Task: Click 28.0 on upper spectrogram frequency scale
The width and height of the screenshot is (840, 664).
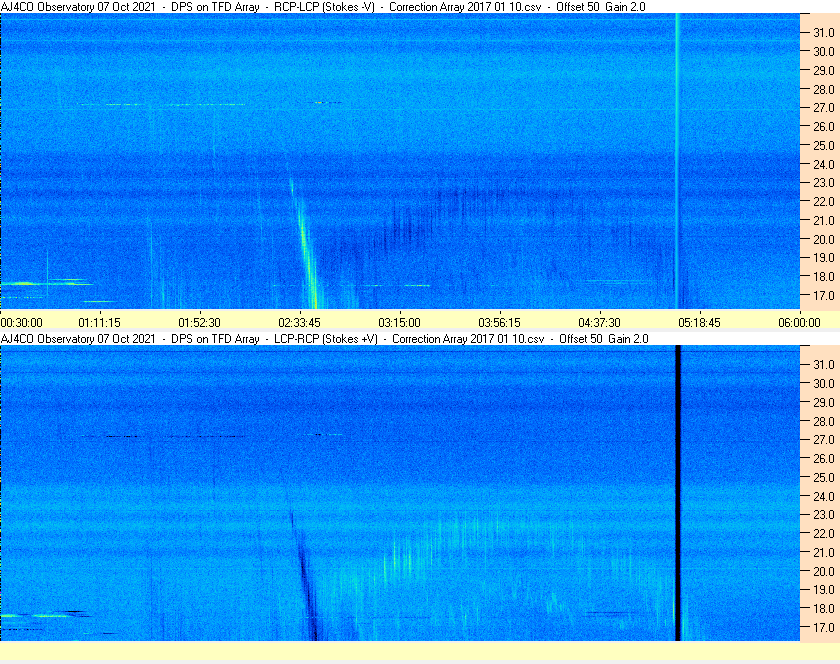Action: point(824,89)
